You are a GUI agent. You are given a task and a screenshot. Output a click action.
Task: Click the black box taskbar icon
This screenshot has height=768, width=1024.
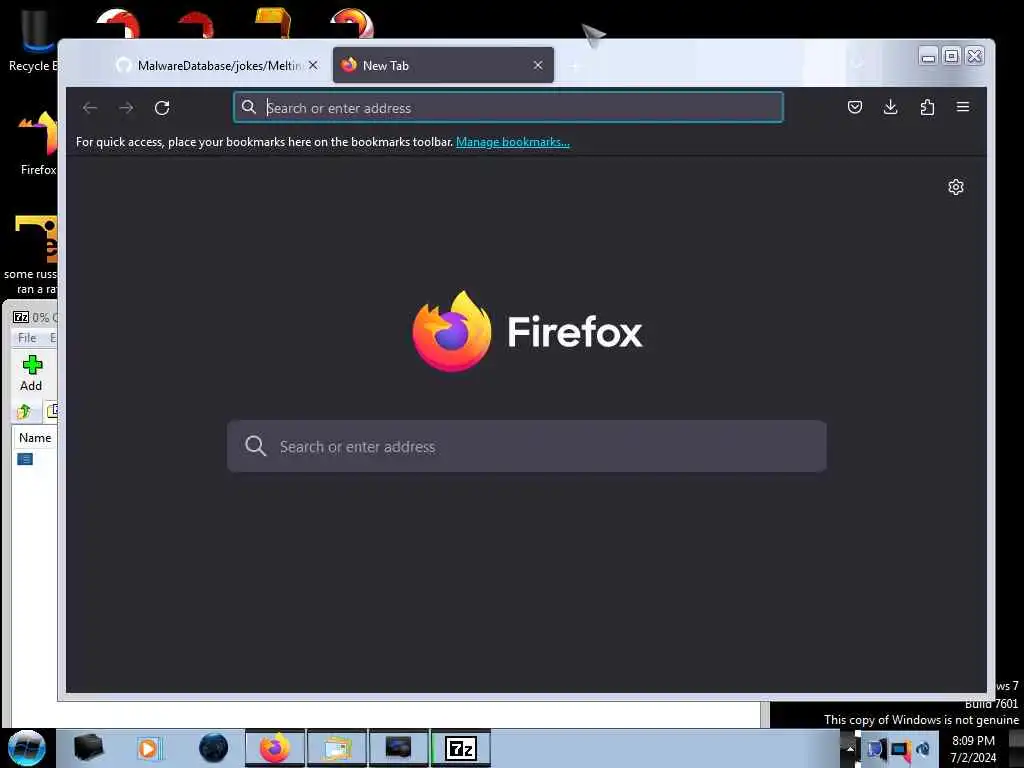tap(88, 748)
